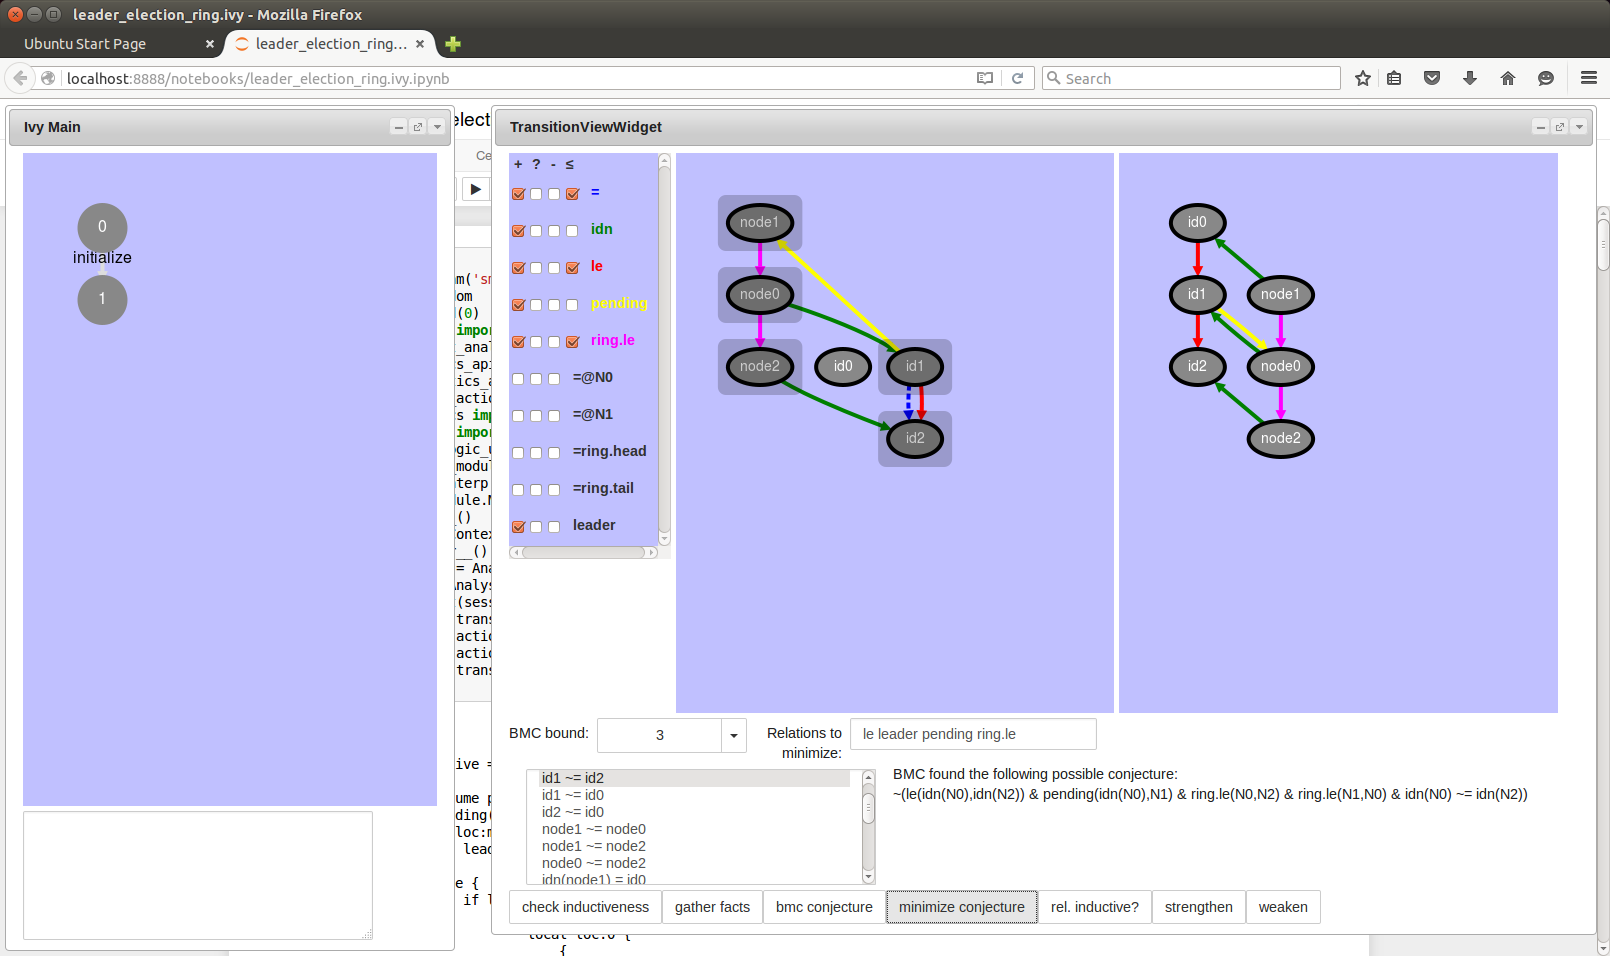Go to the Firefox home page icon
The image size is (1610, 956).
coord(1507,78)
